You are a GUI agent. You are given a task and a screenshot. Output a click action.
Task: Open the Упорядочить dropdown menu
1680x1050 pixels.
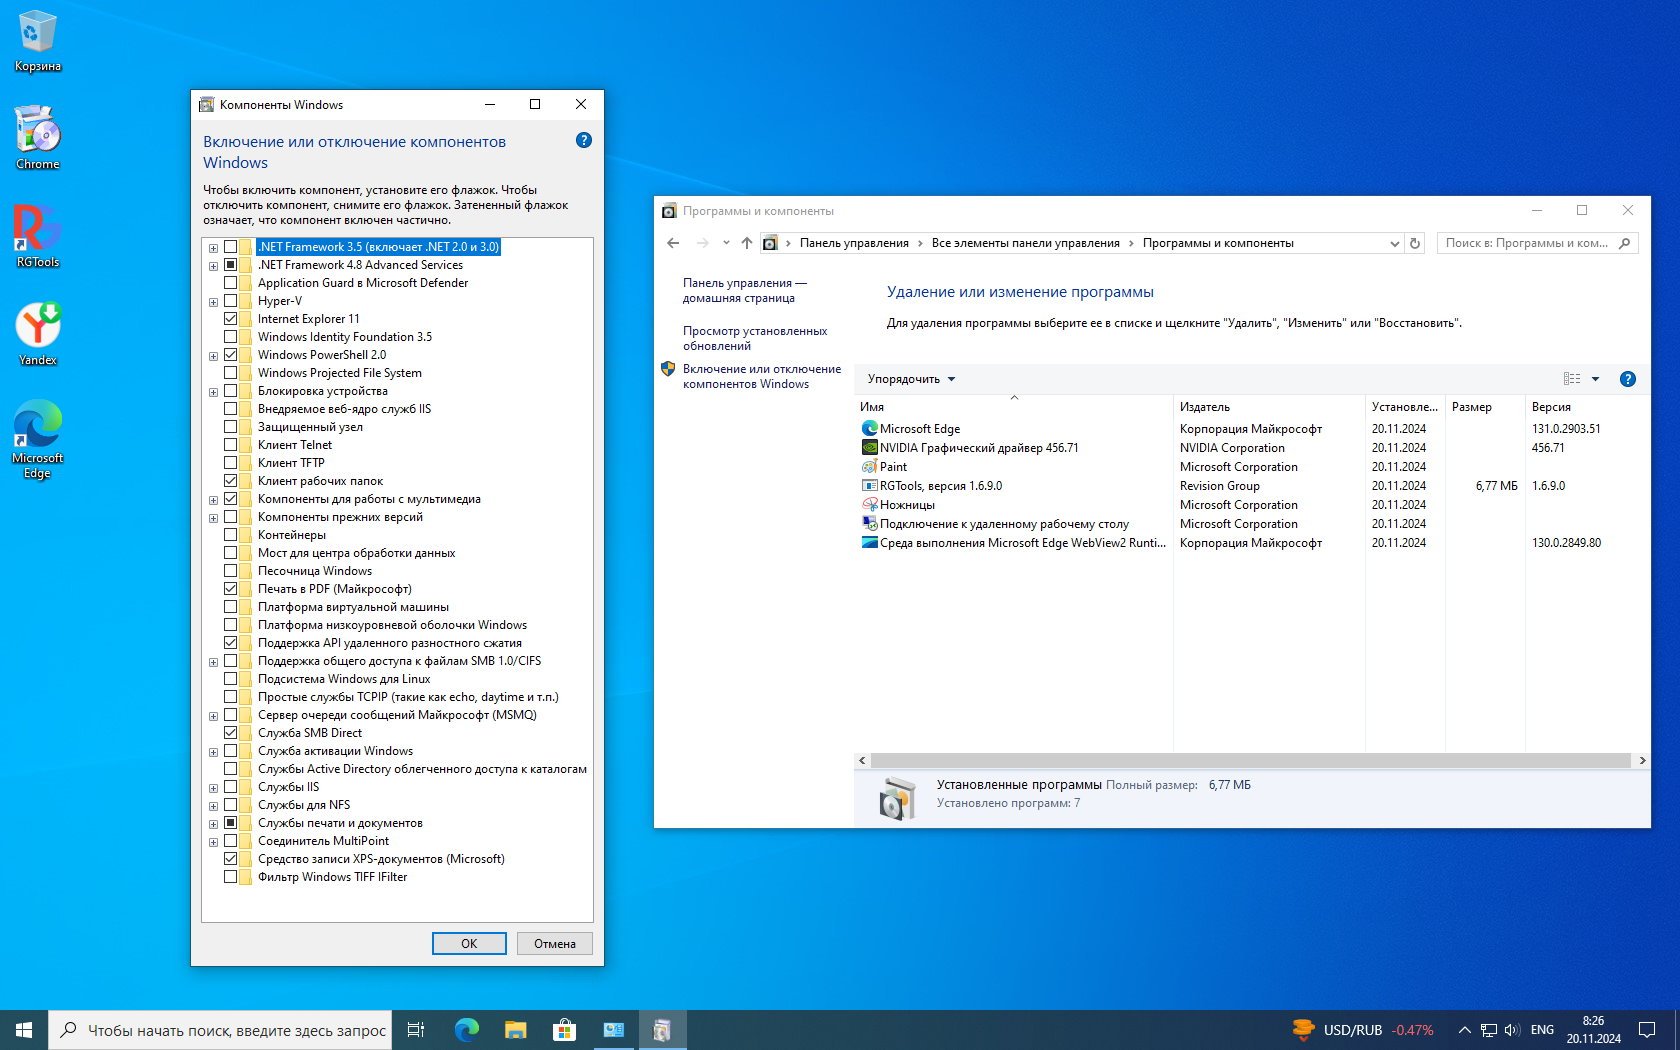tap(910, 379)
